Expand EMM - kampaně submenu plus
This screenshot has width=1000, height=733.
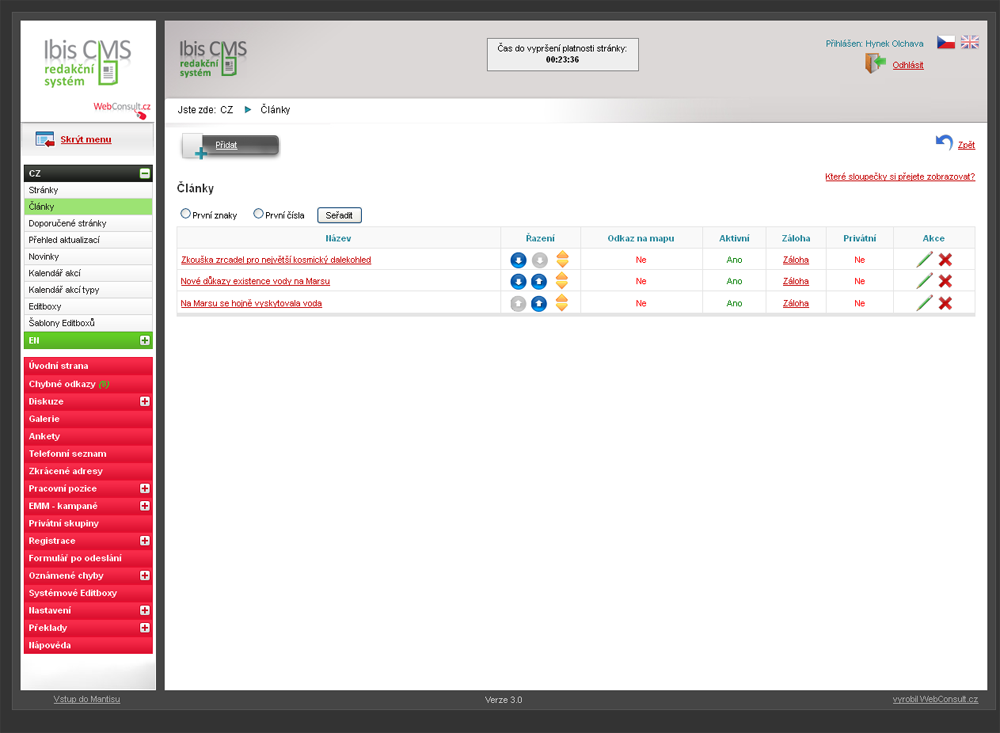pos(145,506)
